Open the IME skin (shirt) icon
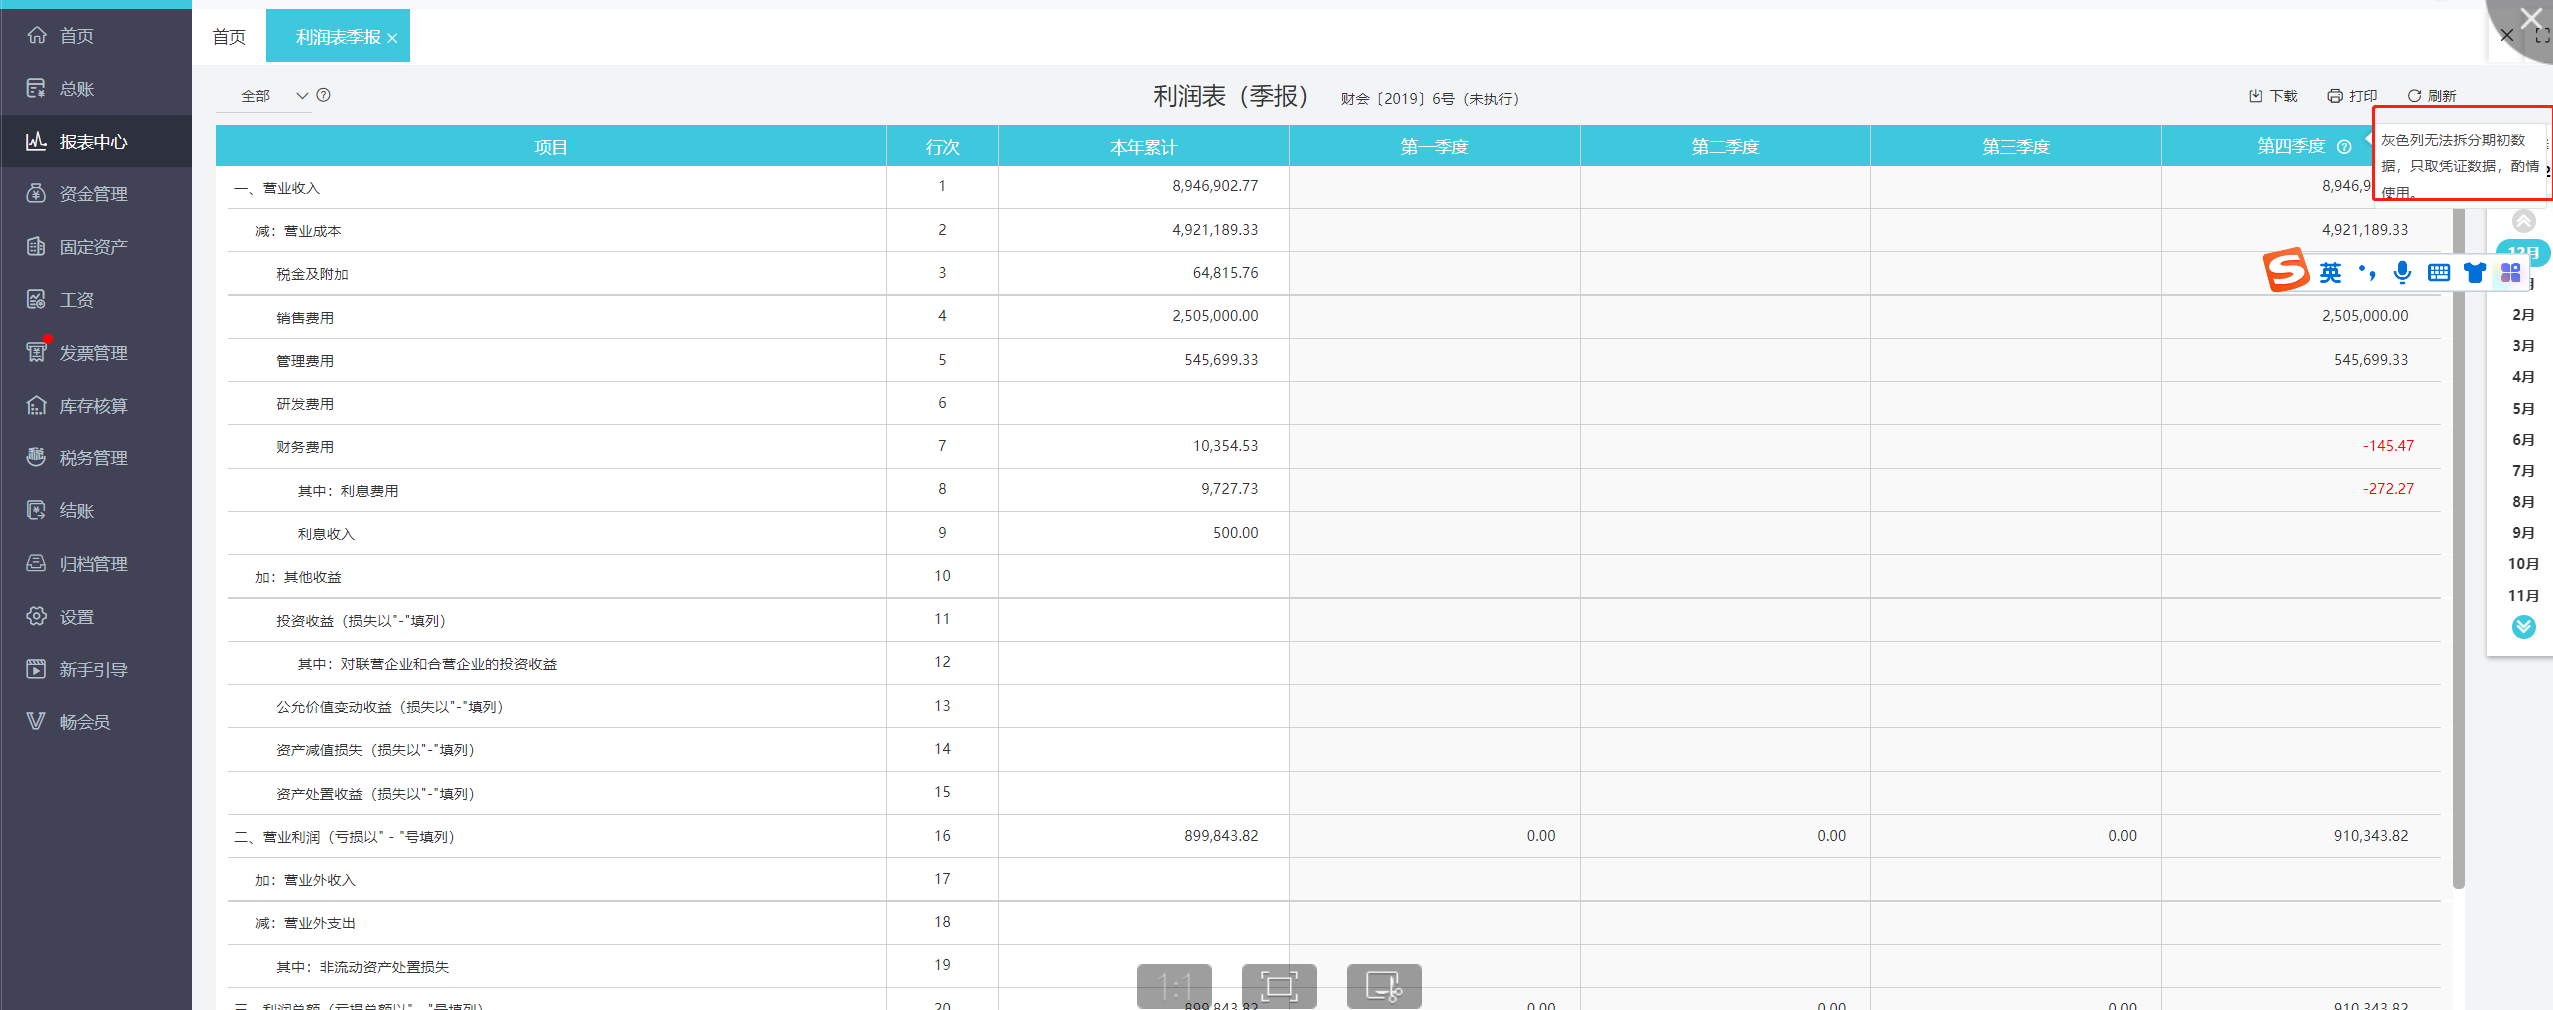2553x1010 pixels. coord(2475,272)
